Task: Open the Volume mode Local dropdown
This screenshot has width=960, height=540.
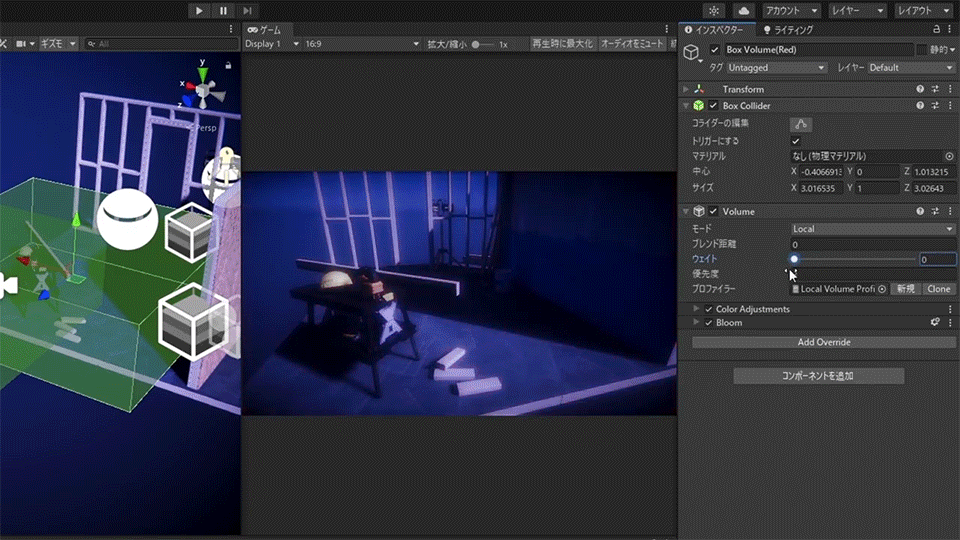Action: click(872, 229)
